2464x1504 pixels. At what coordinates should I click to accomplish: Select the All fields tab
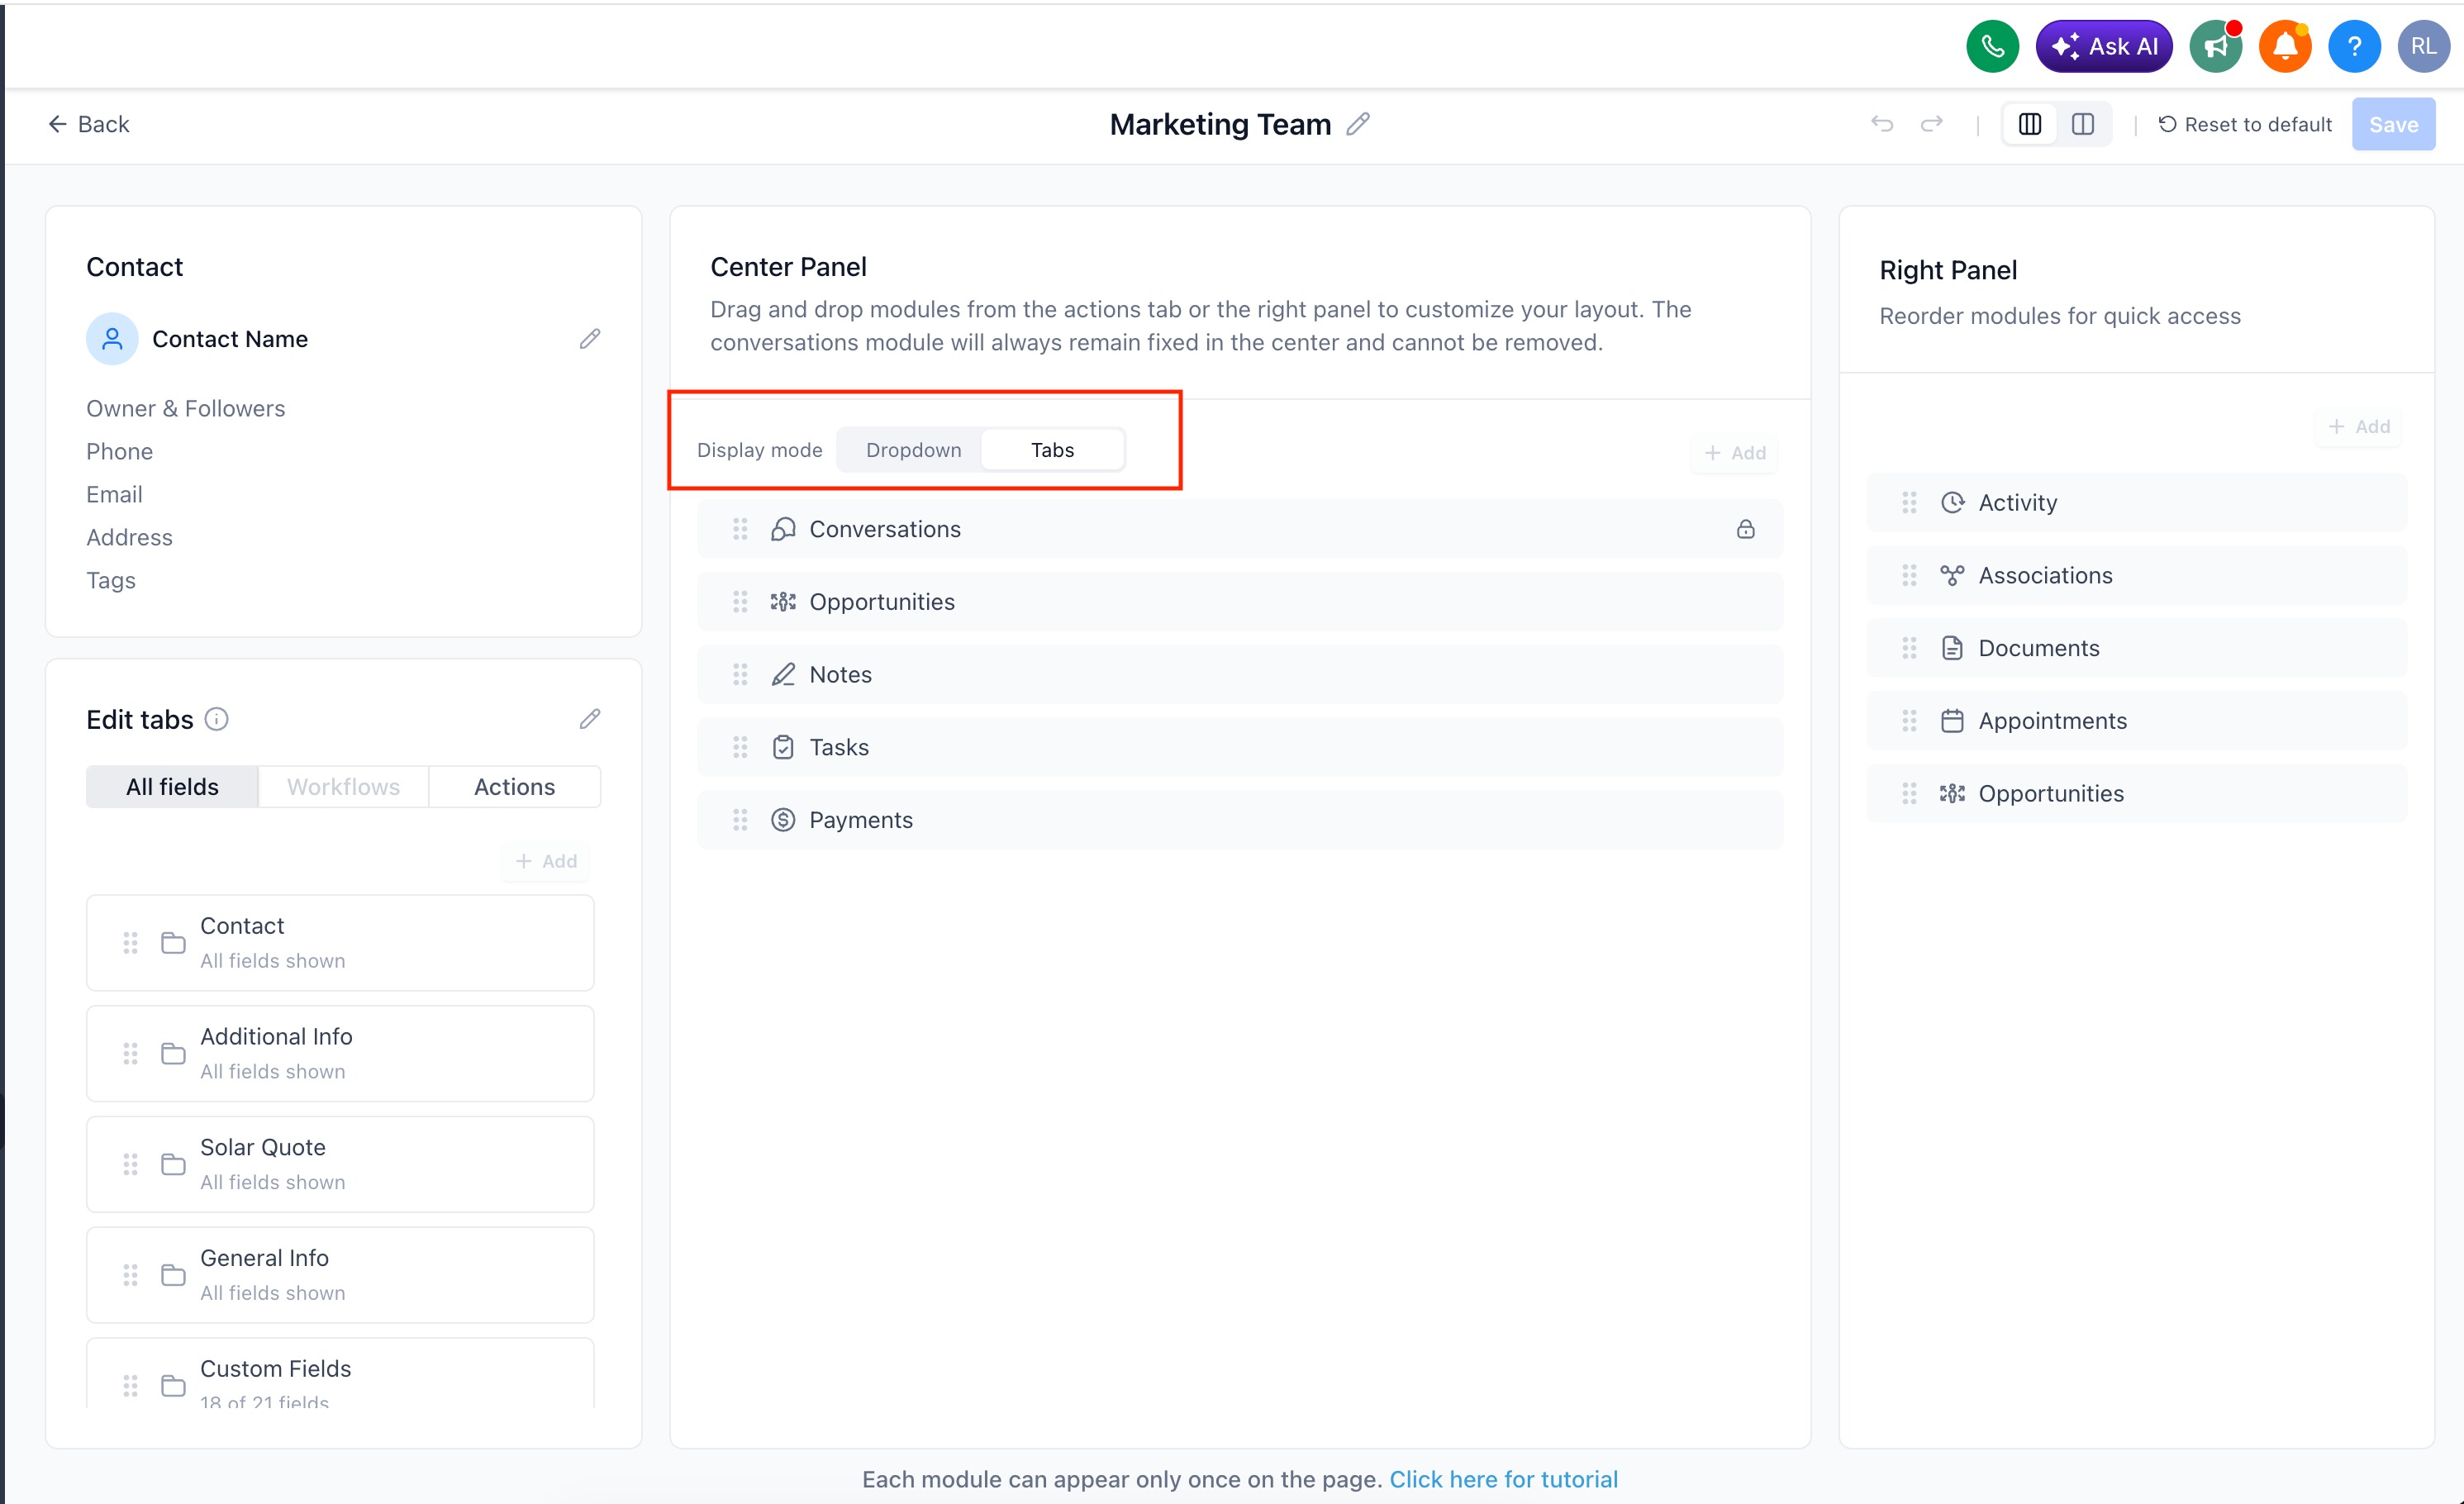coord(172,787)
